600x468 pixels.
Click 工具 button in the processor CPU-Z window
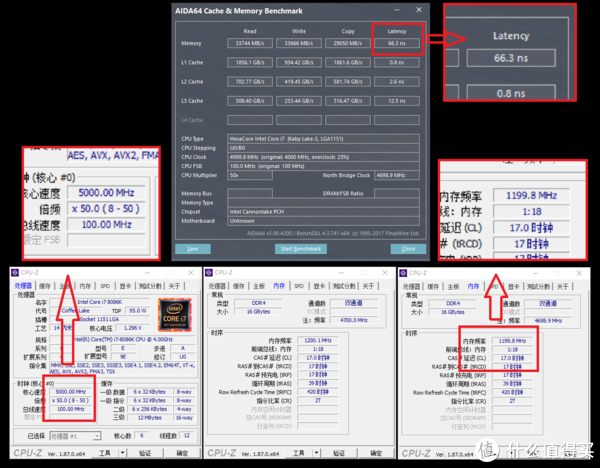[105, 453]
